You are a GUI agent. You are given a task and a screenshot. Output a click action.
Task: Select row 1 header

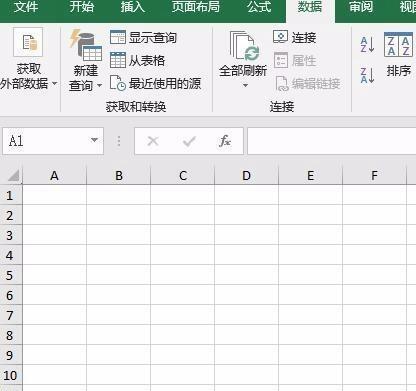[11, 195]
